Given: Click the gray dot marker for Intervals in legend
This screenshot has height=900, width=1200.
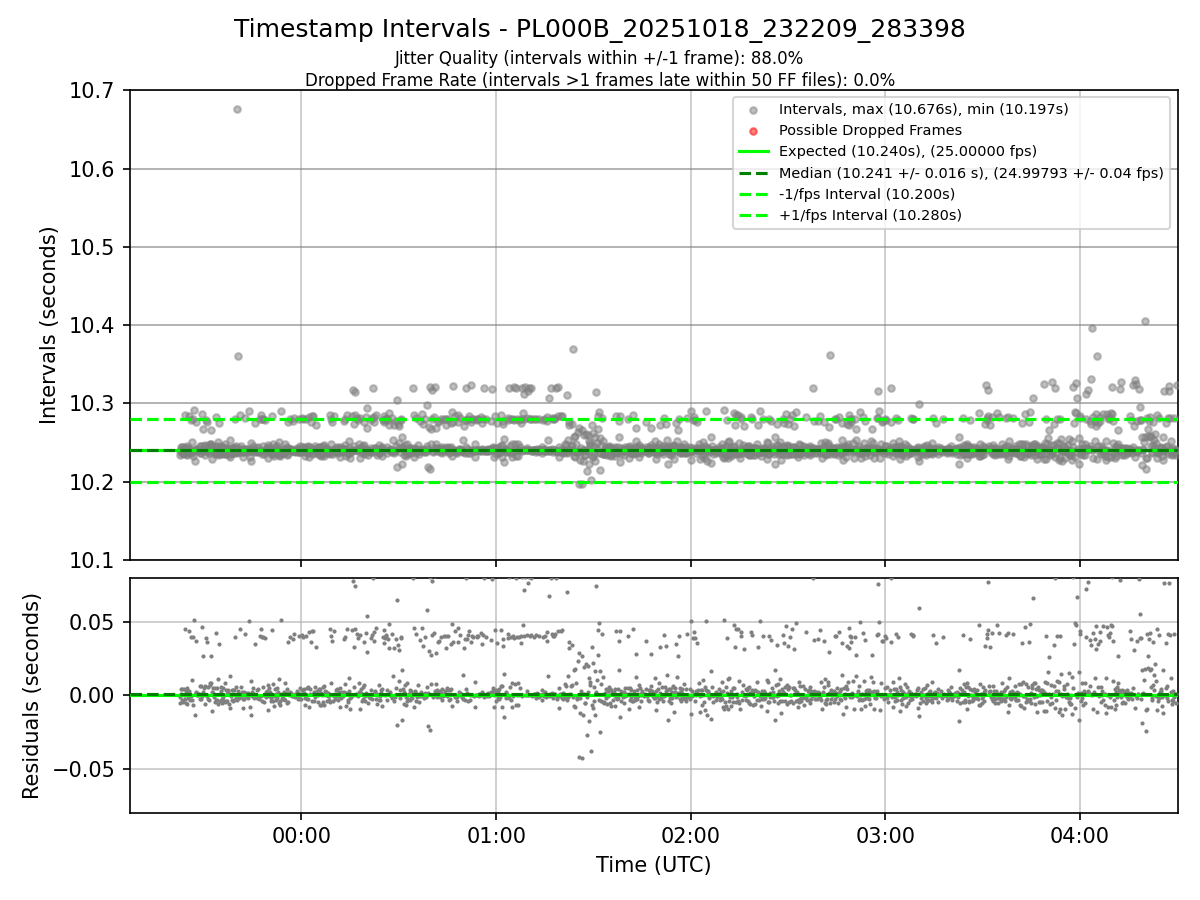Looking at the screenshot, I should pos(754,110).
